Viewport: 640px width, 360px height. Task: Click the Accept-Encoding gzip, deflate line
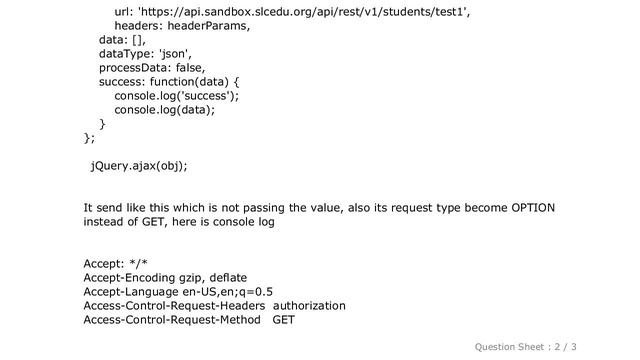point(165,278)
